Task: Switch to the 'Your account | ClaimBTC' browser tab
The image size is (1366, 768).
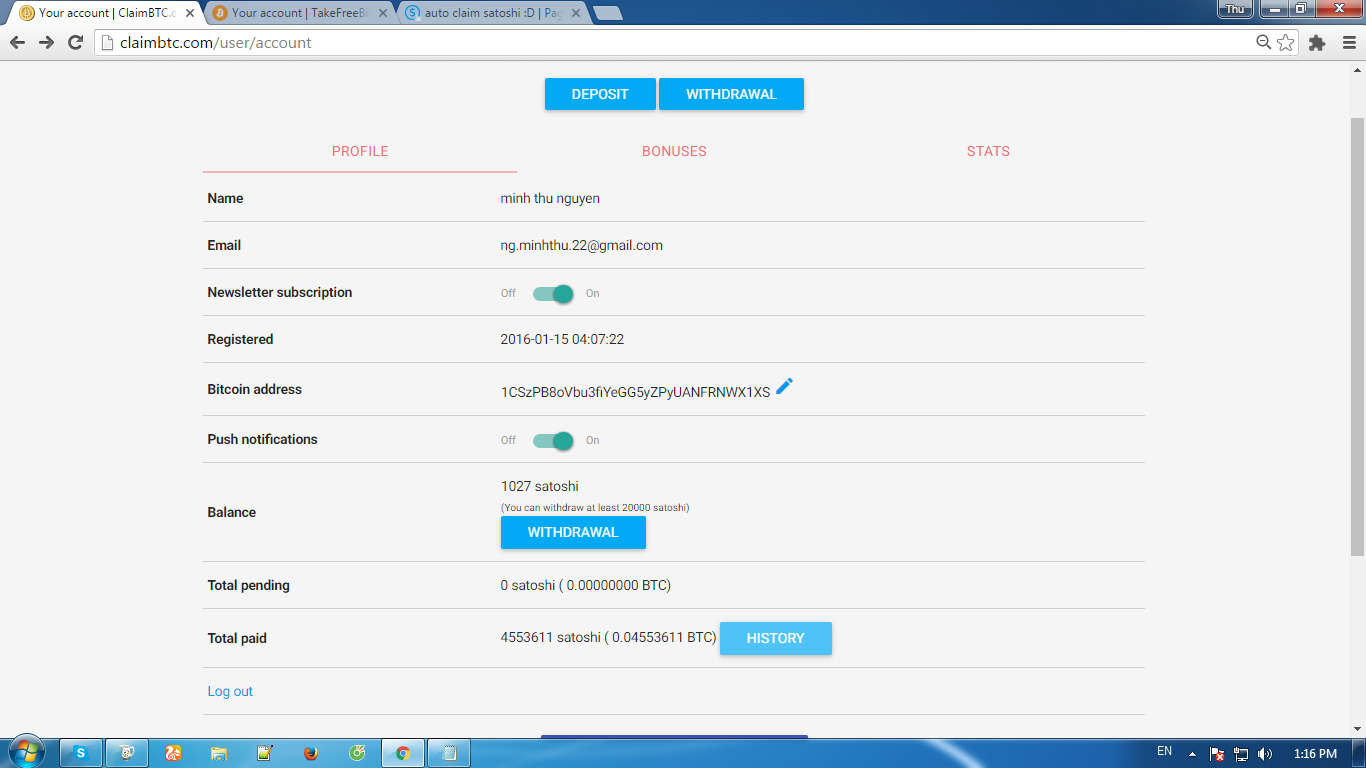Action: pyautogui.click(x=105, y=13)
